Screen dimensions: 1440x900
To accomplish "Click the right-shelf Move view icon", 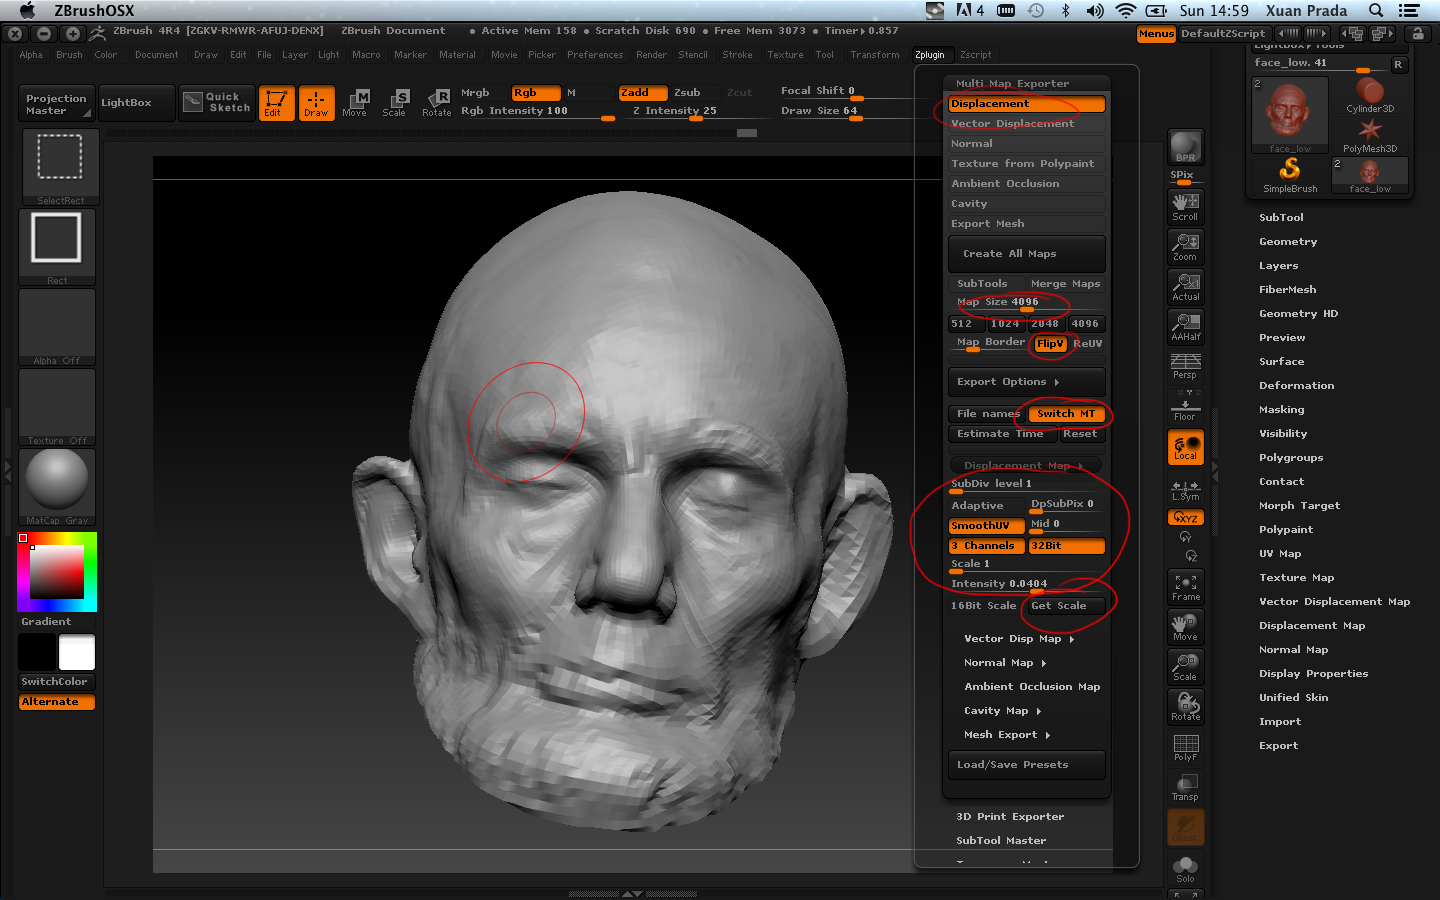I will tap(1186, 627).
